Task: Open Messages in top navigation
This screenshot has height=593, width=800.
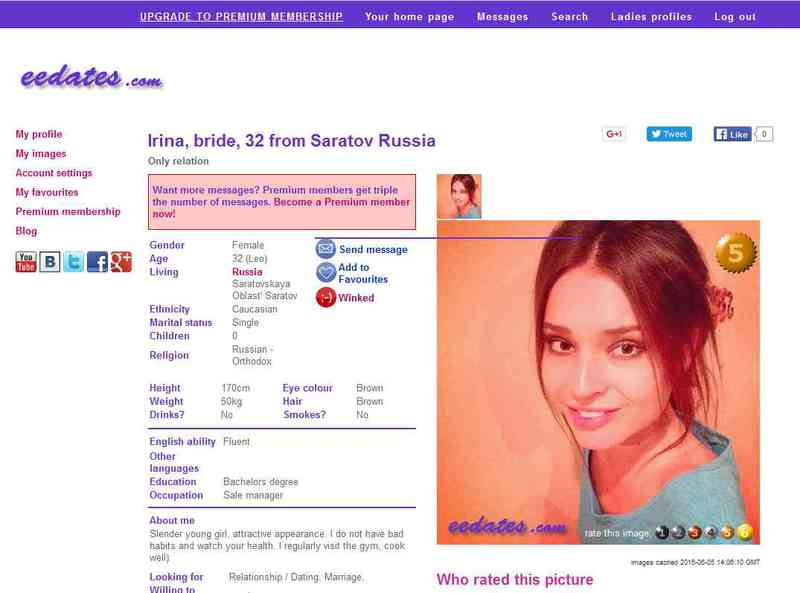Action: [503, 17]
